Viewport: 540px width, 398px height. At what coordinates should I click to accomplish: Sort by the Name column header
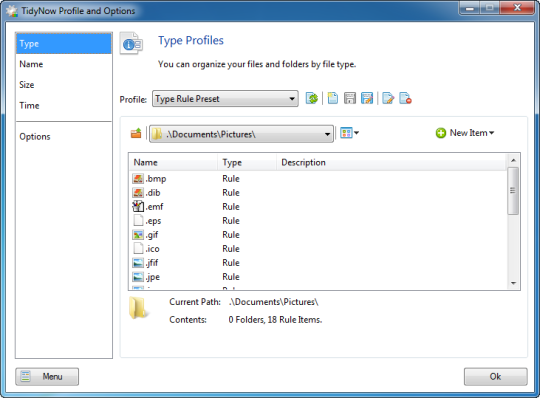click(173, 162)
